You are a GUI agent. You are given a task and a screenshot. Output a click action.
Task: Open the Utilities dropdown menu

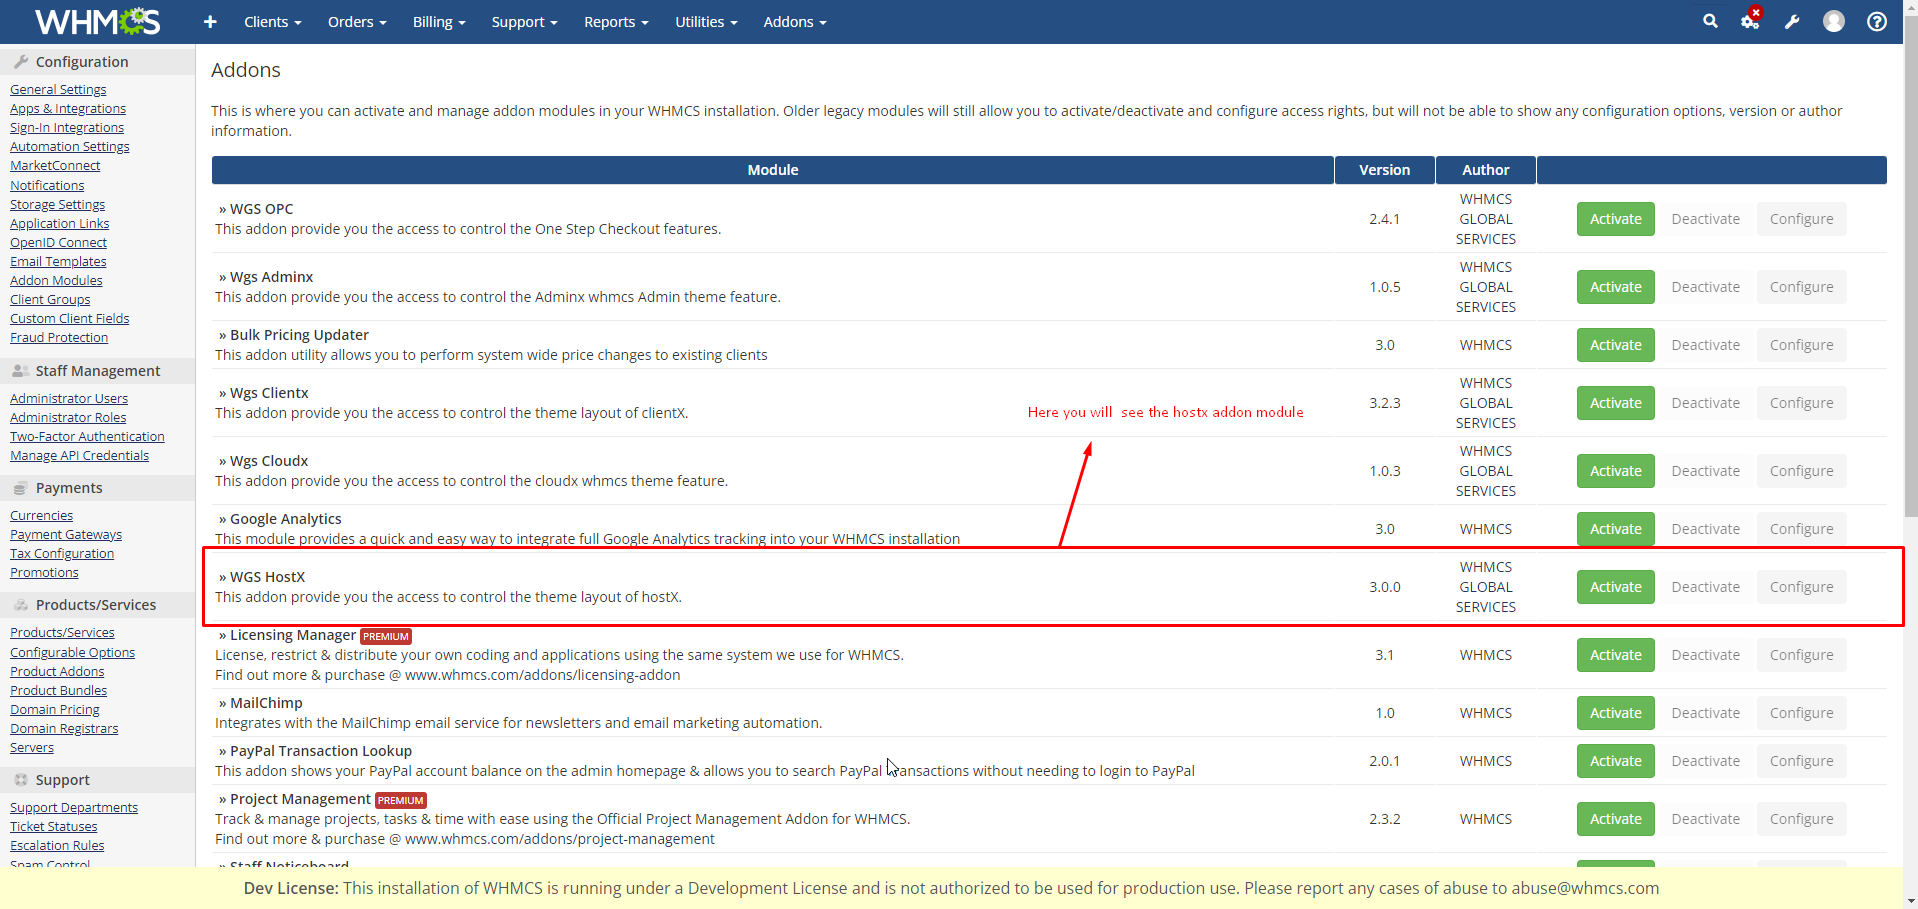(705, 22)
